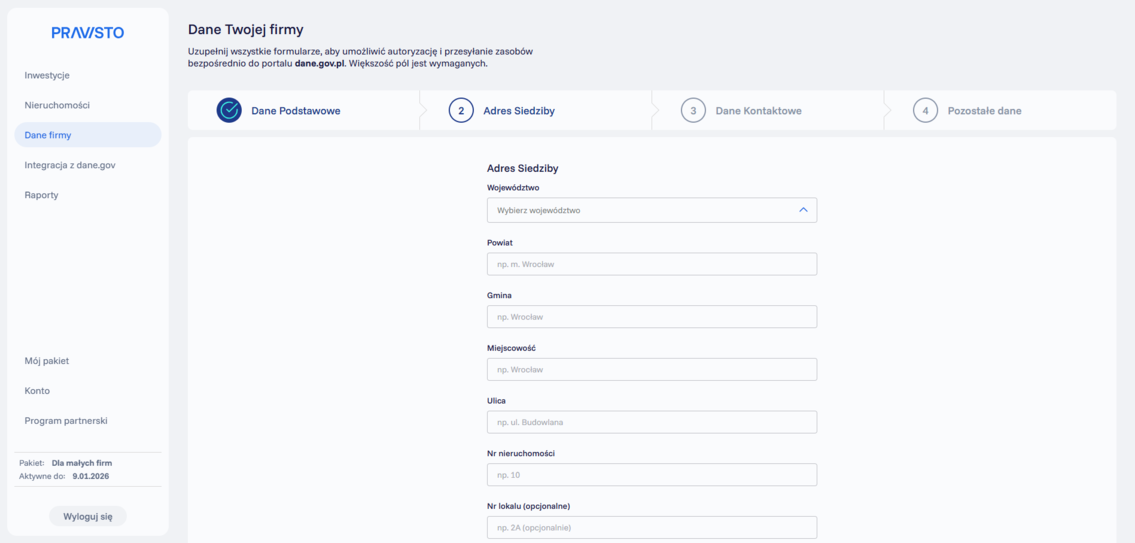Image resolution: width=1135 pixels, height=543 pixels.
Task: Select step 3 circle icon
Action: [693, 110]
